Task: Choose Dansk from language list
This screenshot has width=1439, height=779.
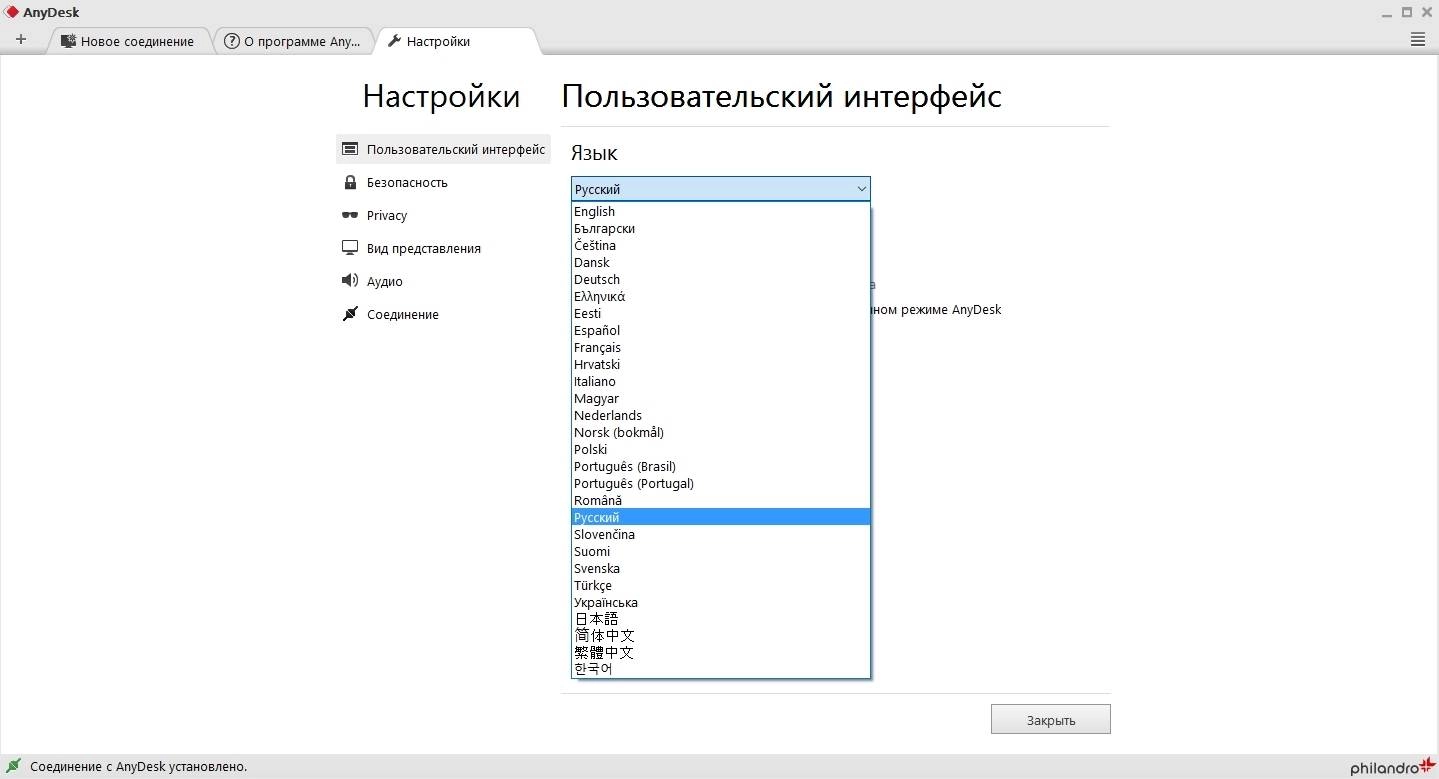Action: tap(721, 262)
